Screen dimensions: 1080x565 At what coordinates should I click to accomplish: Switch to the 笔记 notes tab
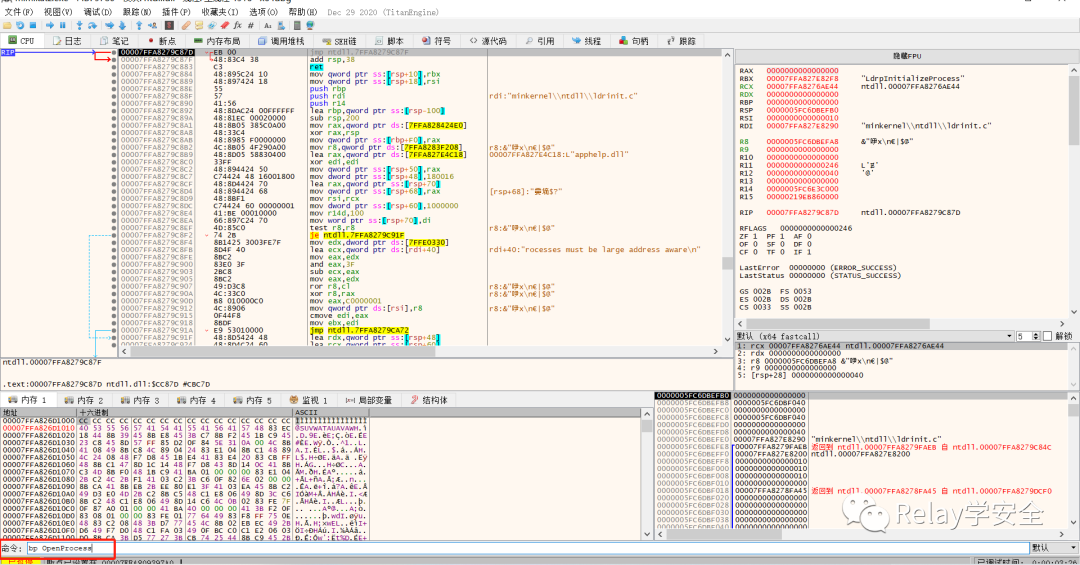[115, 41]
